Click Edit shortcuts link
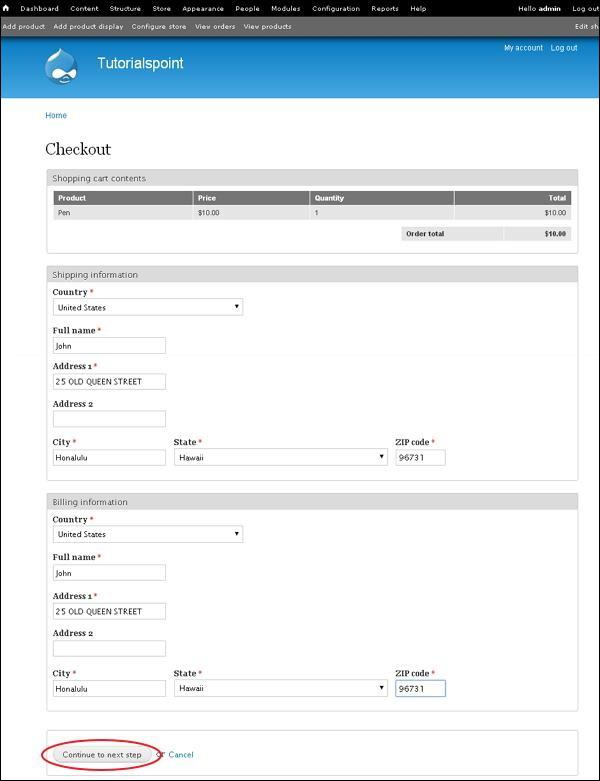The width and height of the screenshot is (600, 781). coord(587,26)
